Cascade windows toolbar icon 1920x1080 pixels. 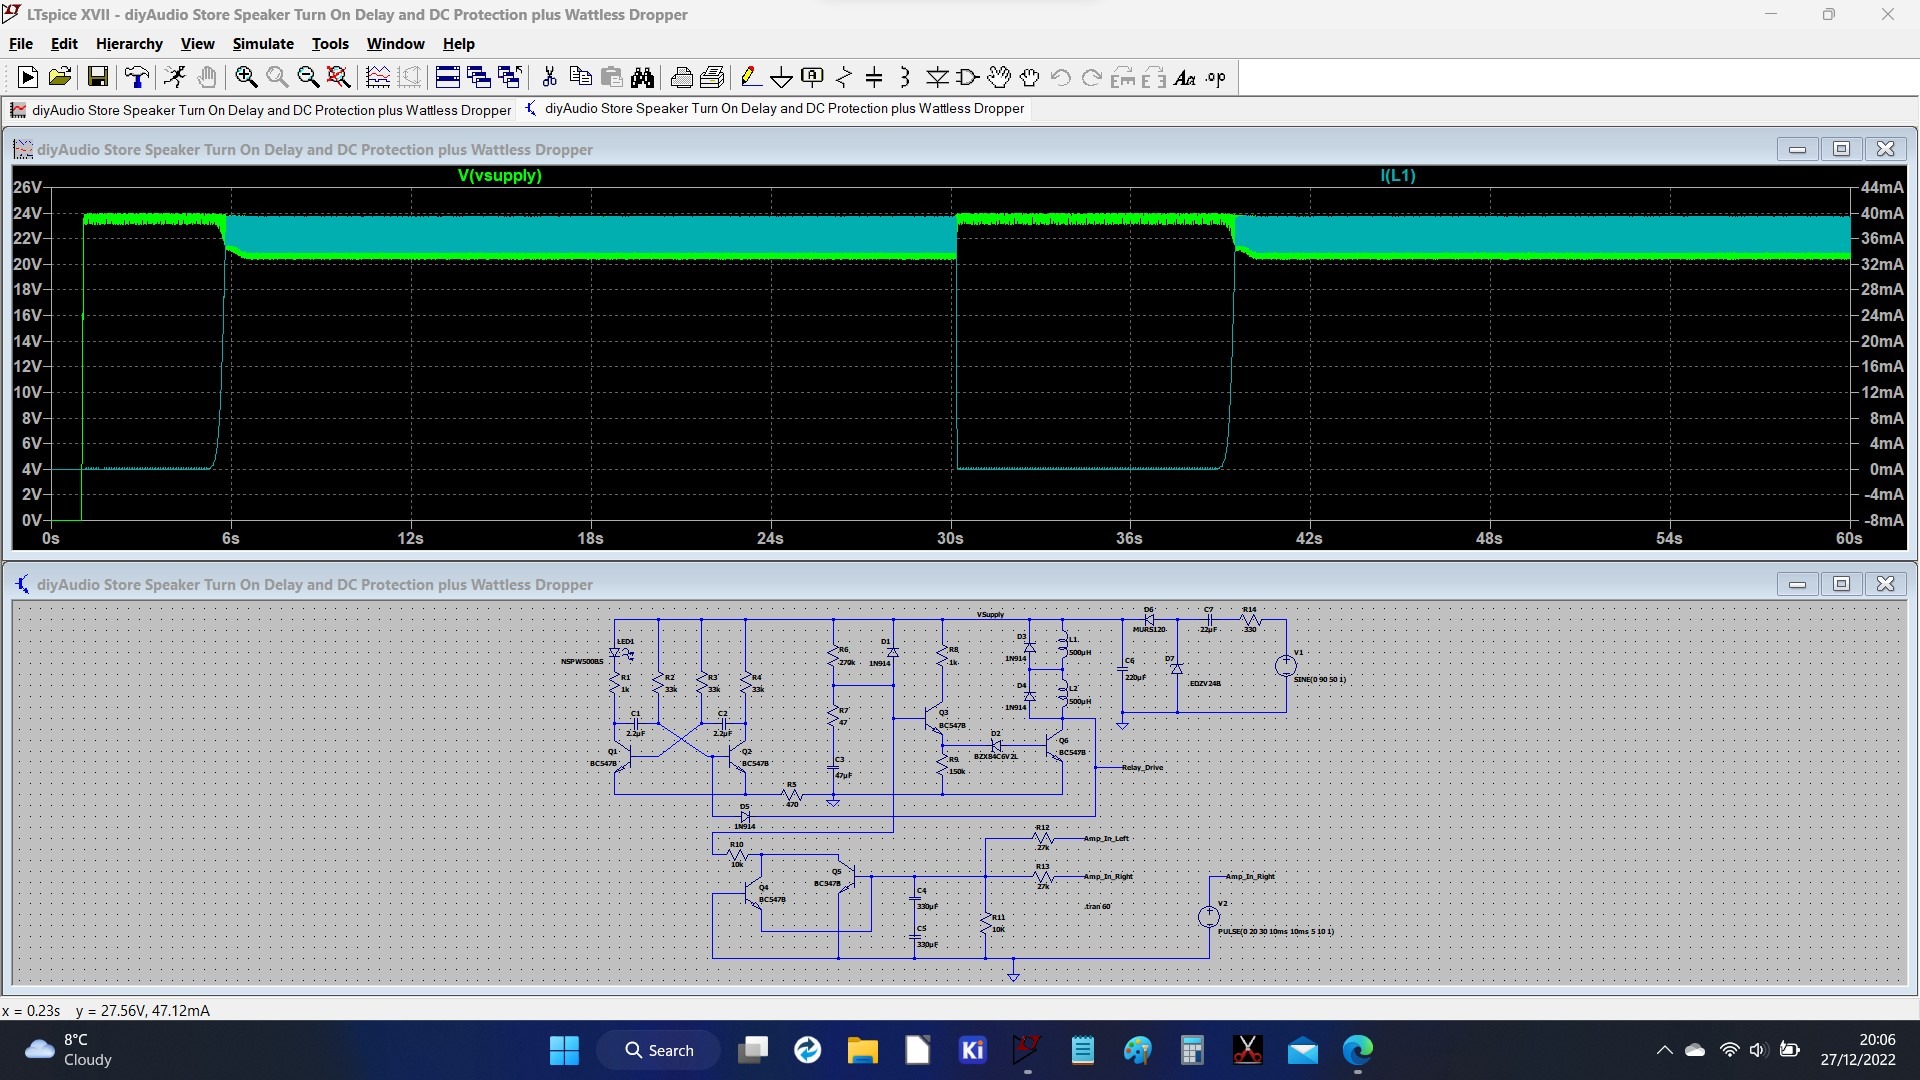click(479, 77)
